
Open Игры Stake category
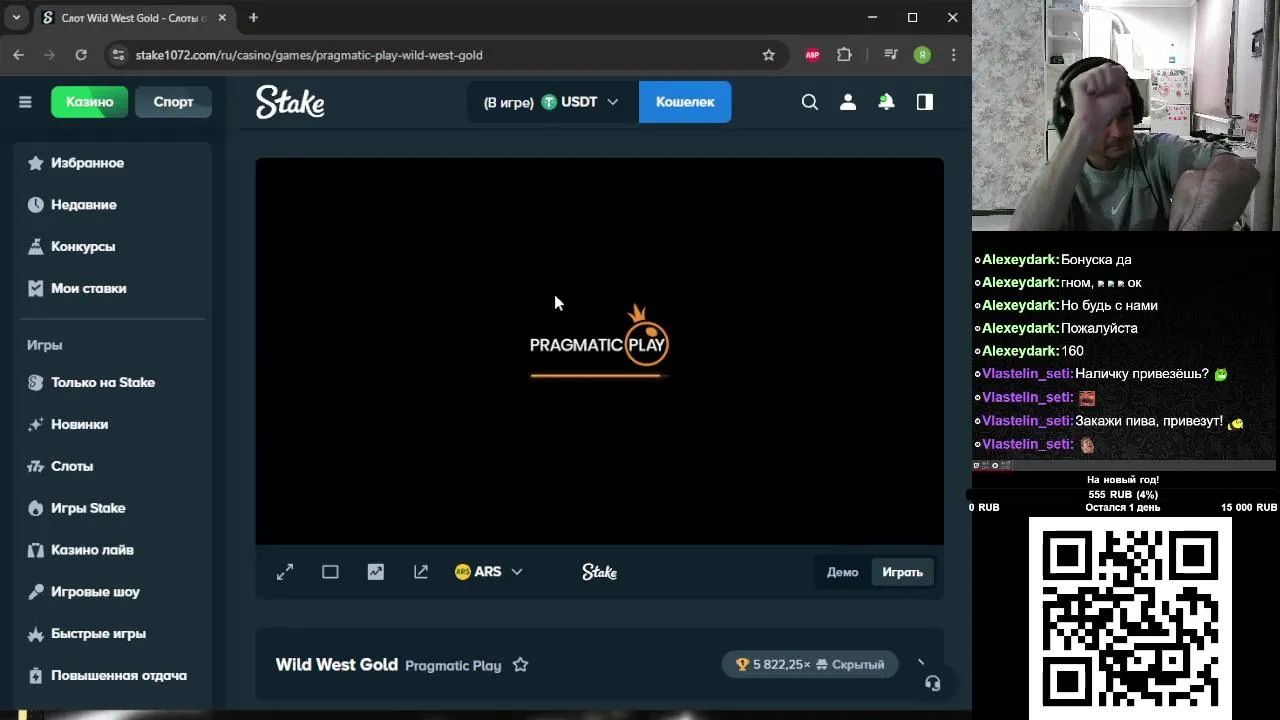(112, 508)
